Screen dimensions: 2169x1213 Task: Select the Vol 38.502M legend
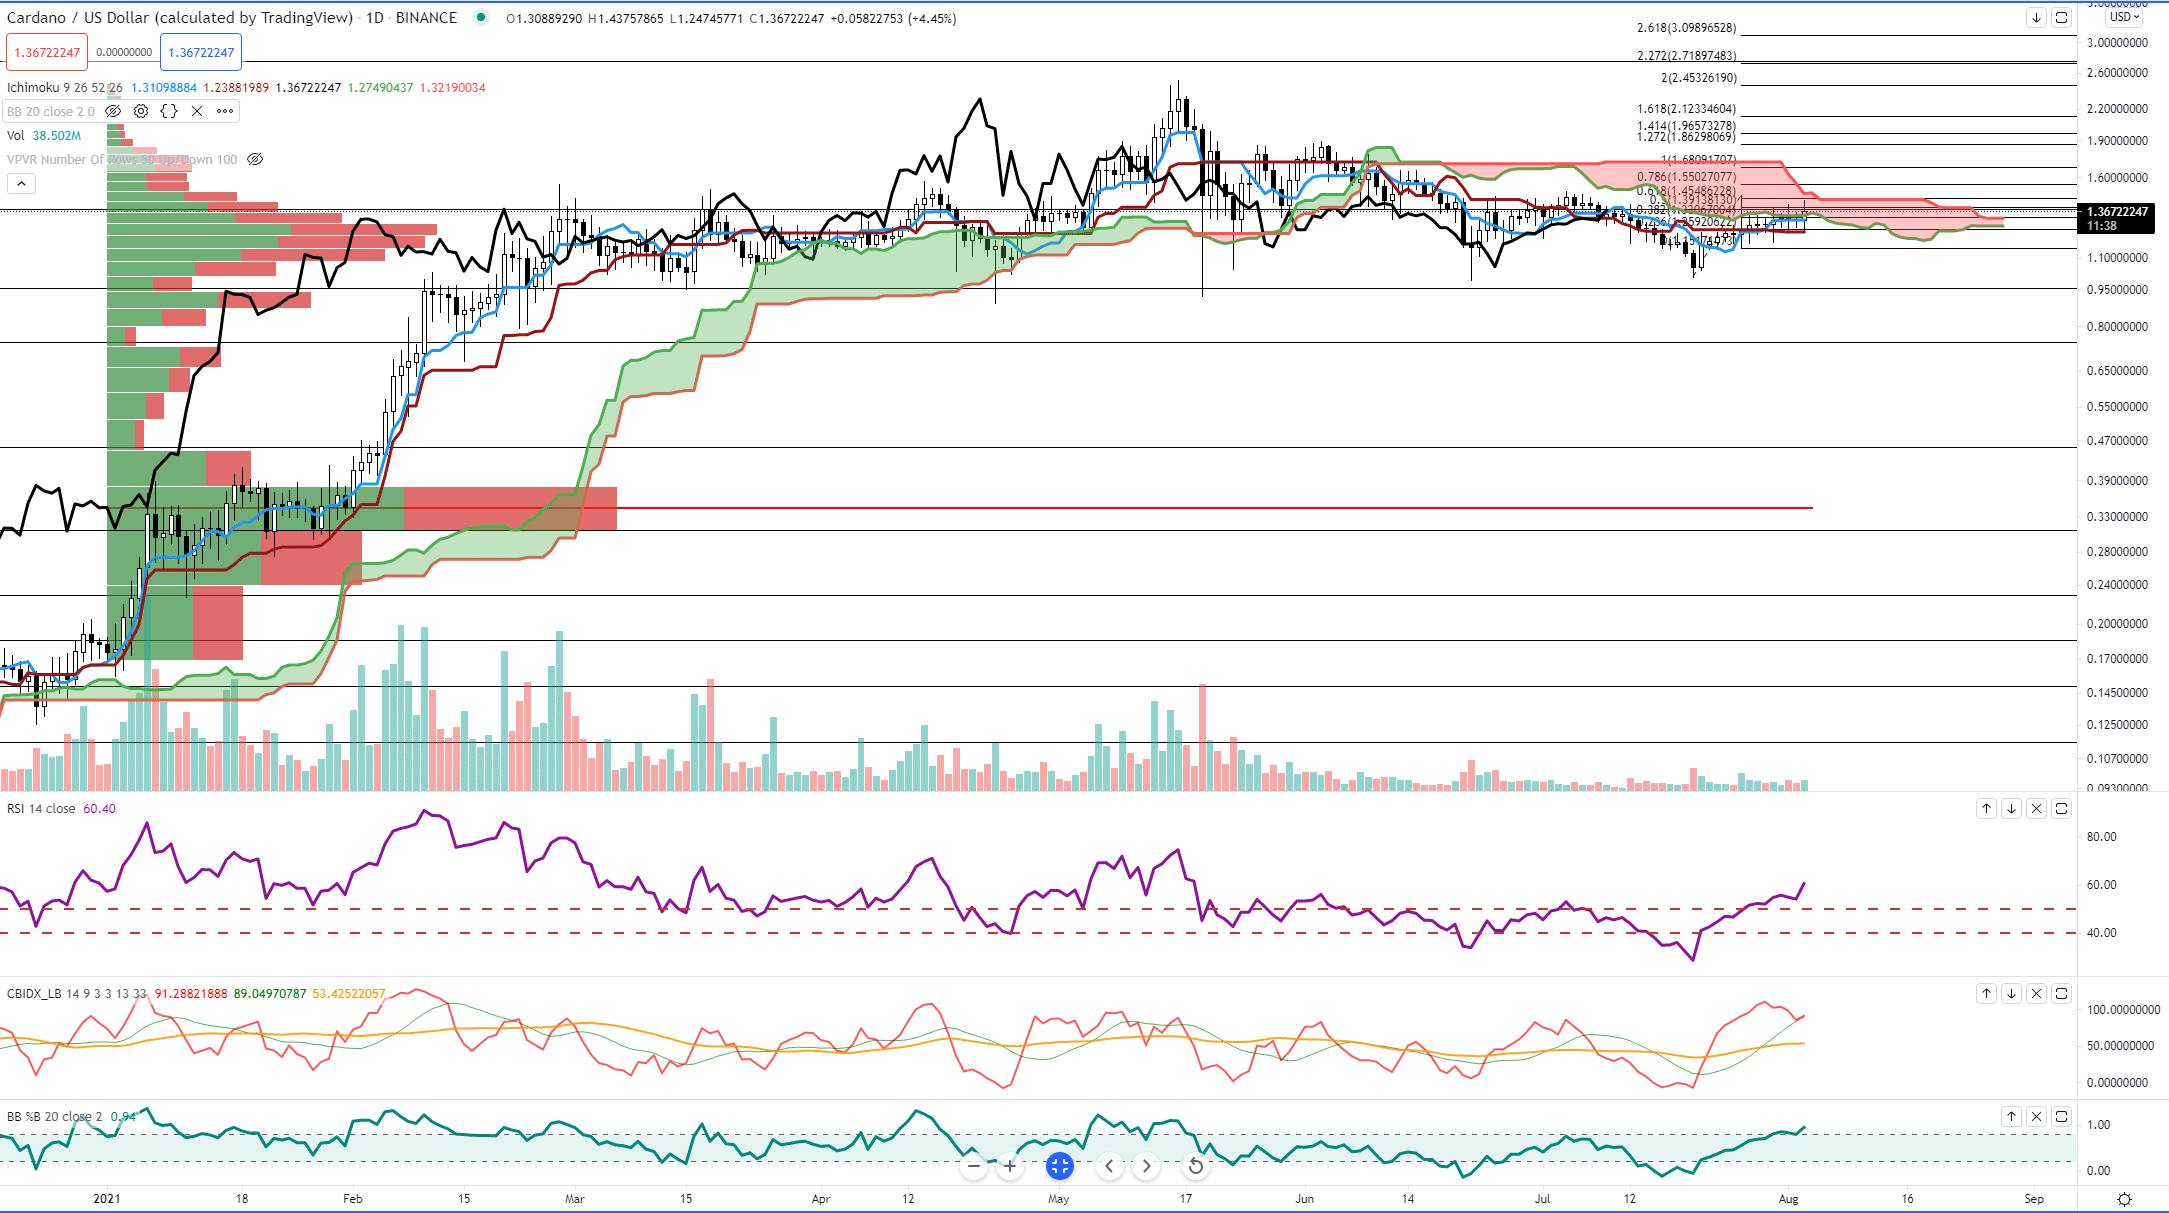click(x=44, y=135)
